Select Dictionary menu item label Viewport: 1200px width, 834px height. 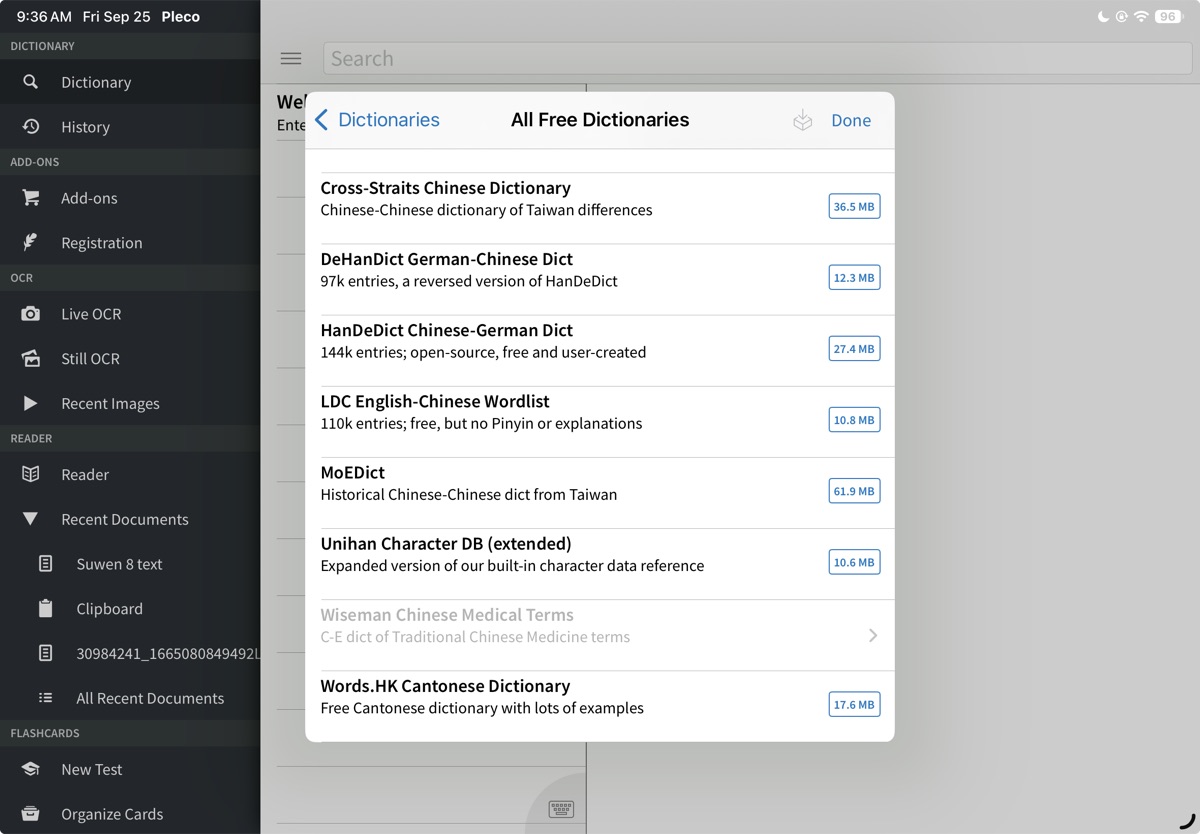96,82
